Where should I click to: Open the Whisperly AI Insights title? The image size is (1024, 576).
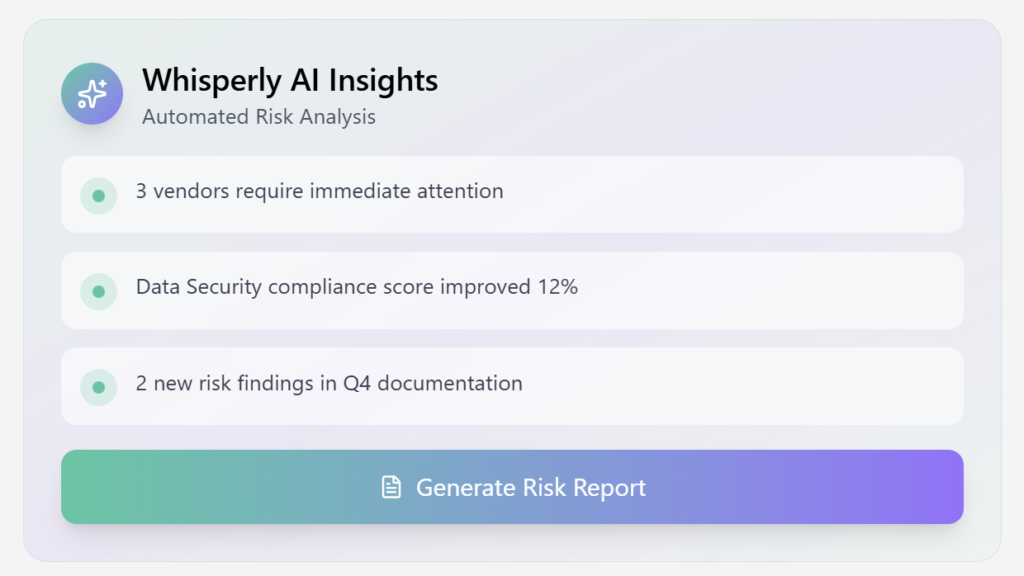pos(290,81)
